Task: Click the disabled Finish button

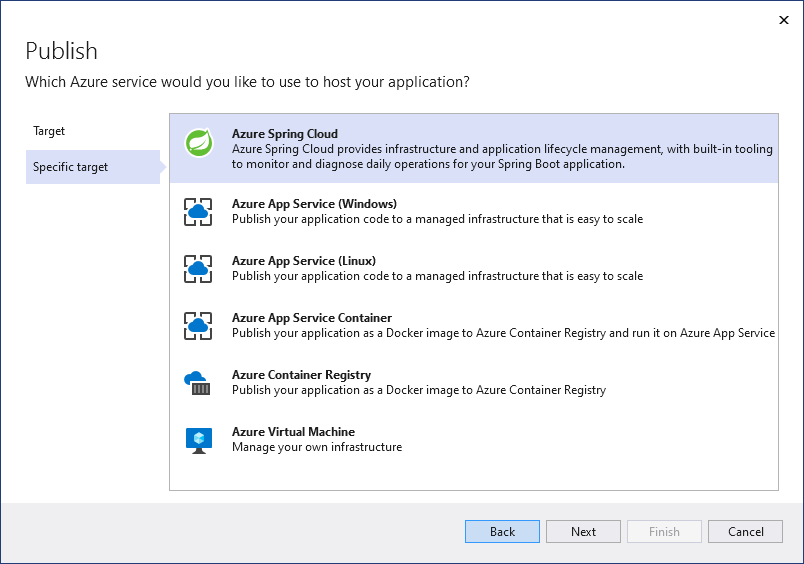Action: [664, 532]
